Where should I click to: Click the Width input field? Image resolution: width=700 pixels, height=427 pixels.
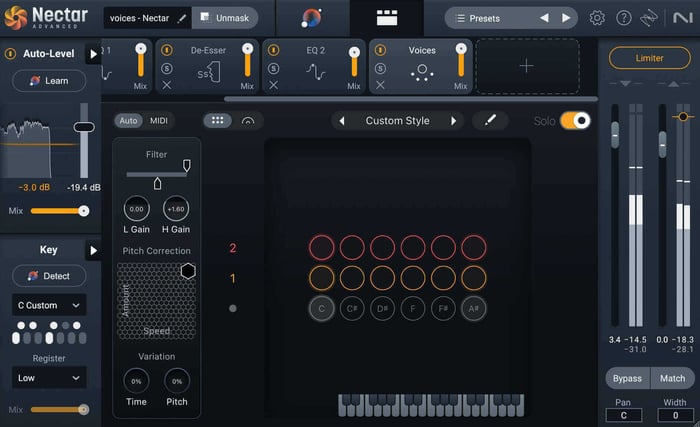tap(675, 415)
